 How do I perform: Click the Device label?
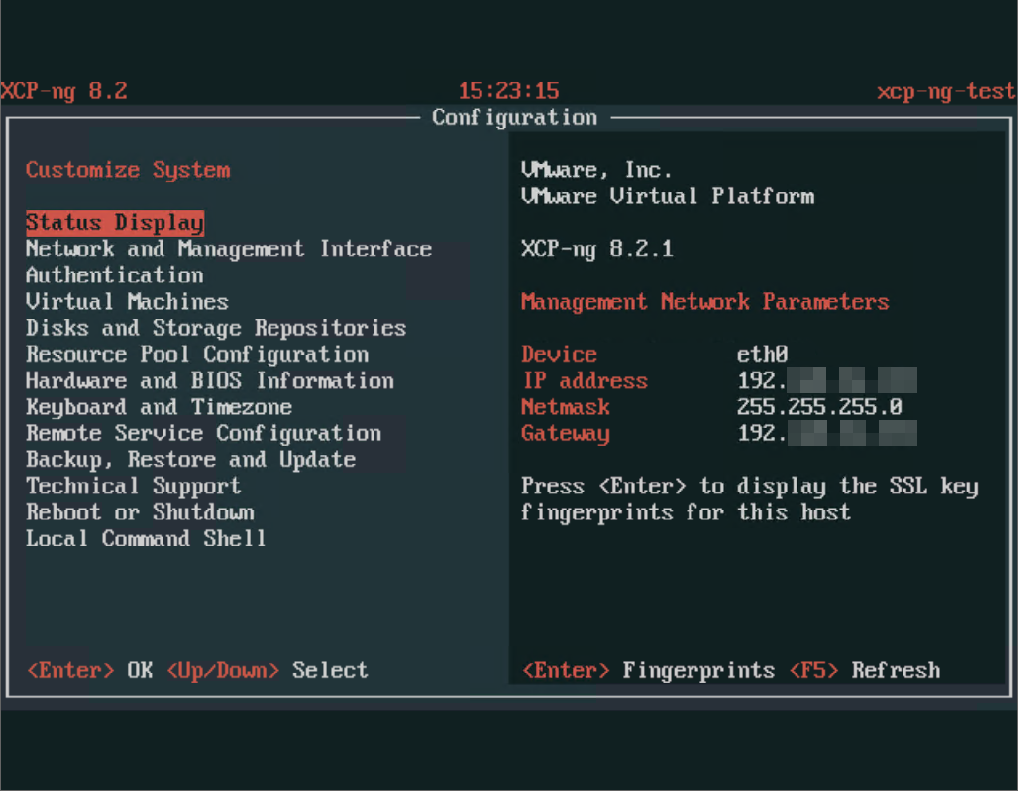point(559,355)
